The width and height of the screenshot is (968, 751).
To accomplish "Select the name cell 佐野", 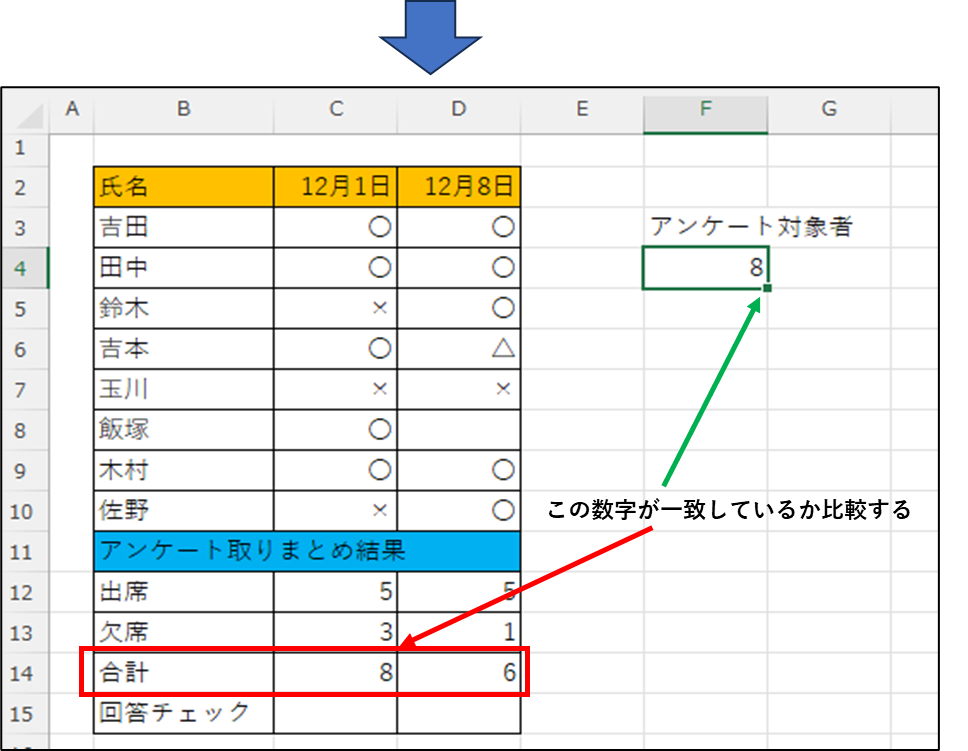I will (x=183, y=511).
